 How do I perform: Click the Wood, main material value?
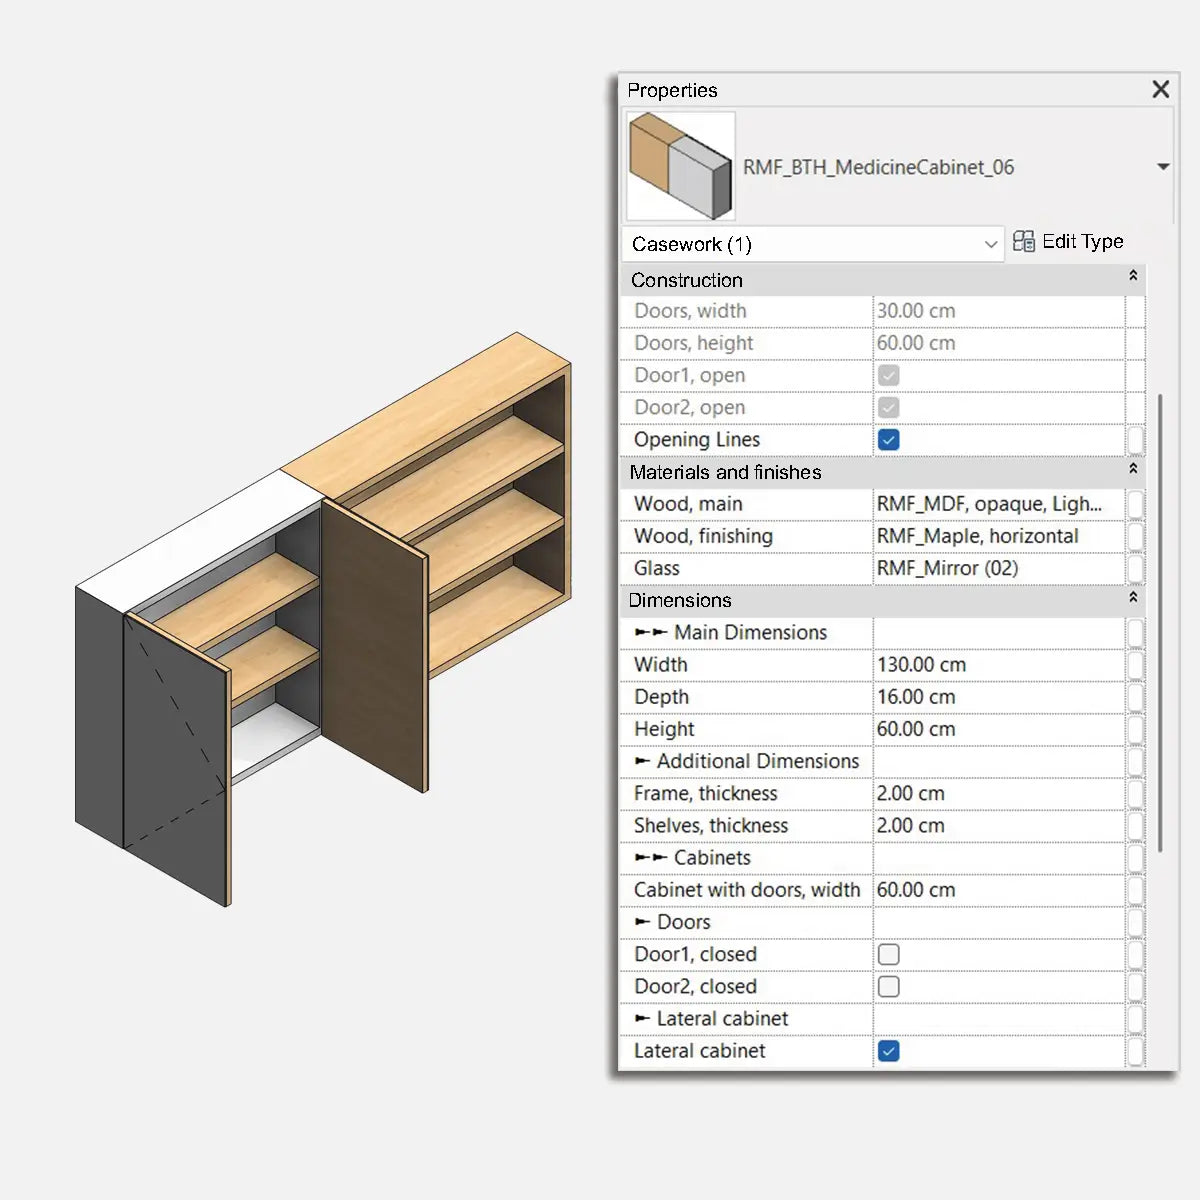tap(999, 504)
